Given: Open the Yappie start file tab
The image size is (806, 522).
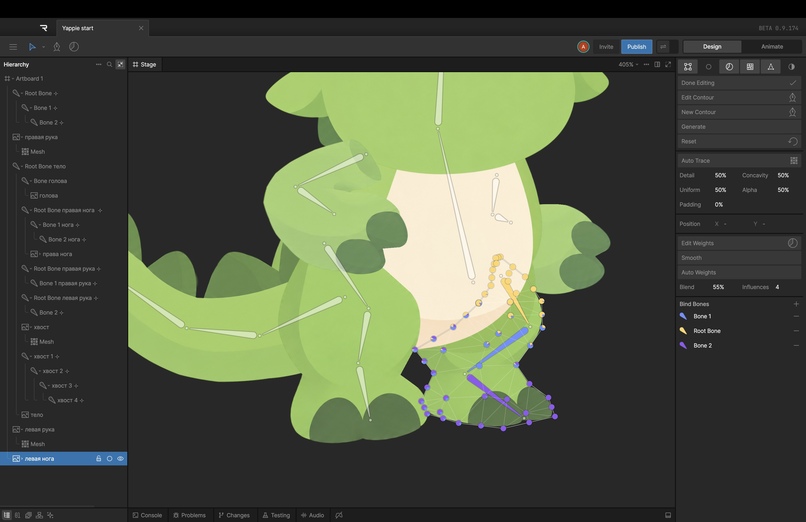Looking at the screenshot, I should 78,28.
